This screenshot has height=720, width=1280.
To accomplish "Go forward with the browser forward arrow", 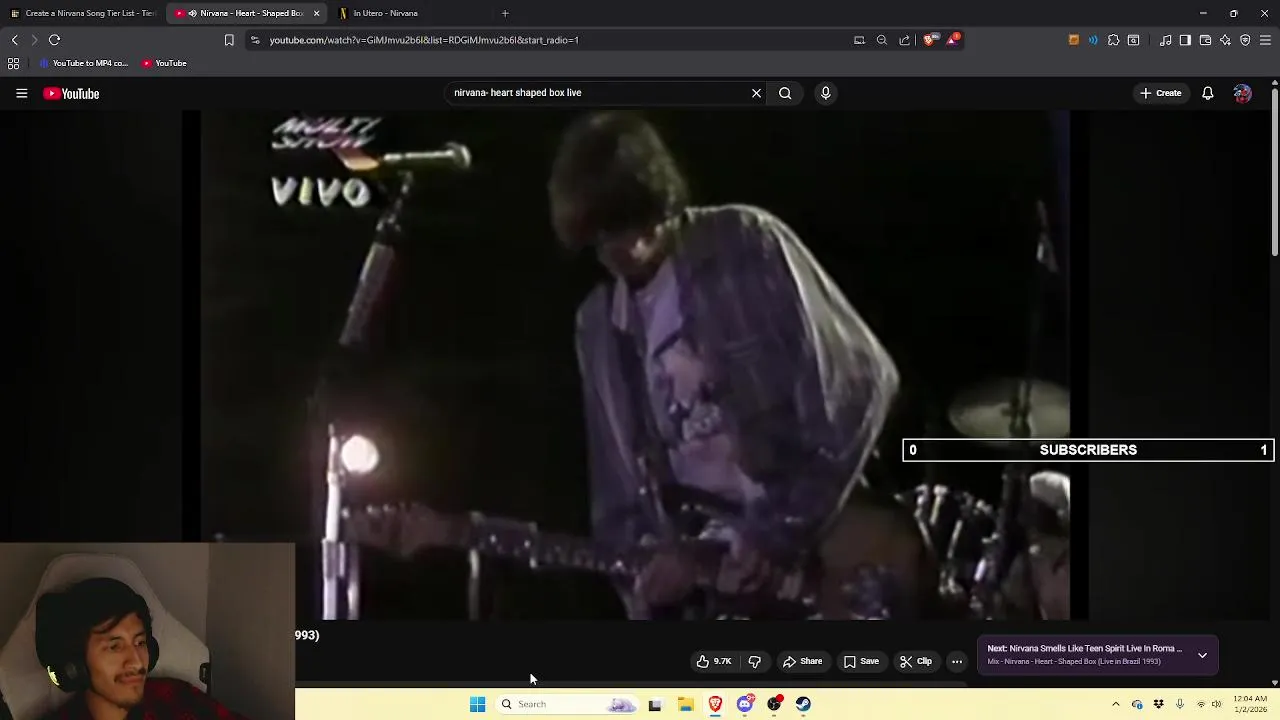I will 34,40.
